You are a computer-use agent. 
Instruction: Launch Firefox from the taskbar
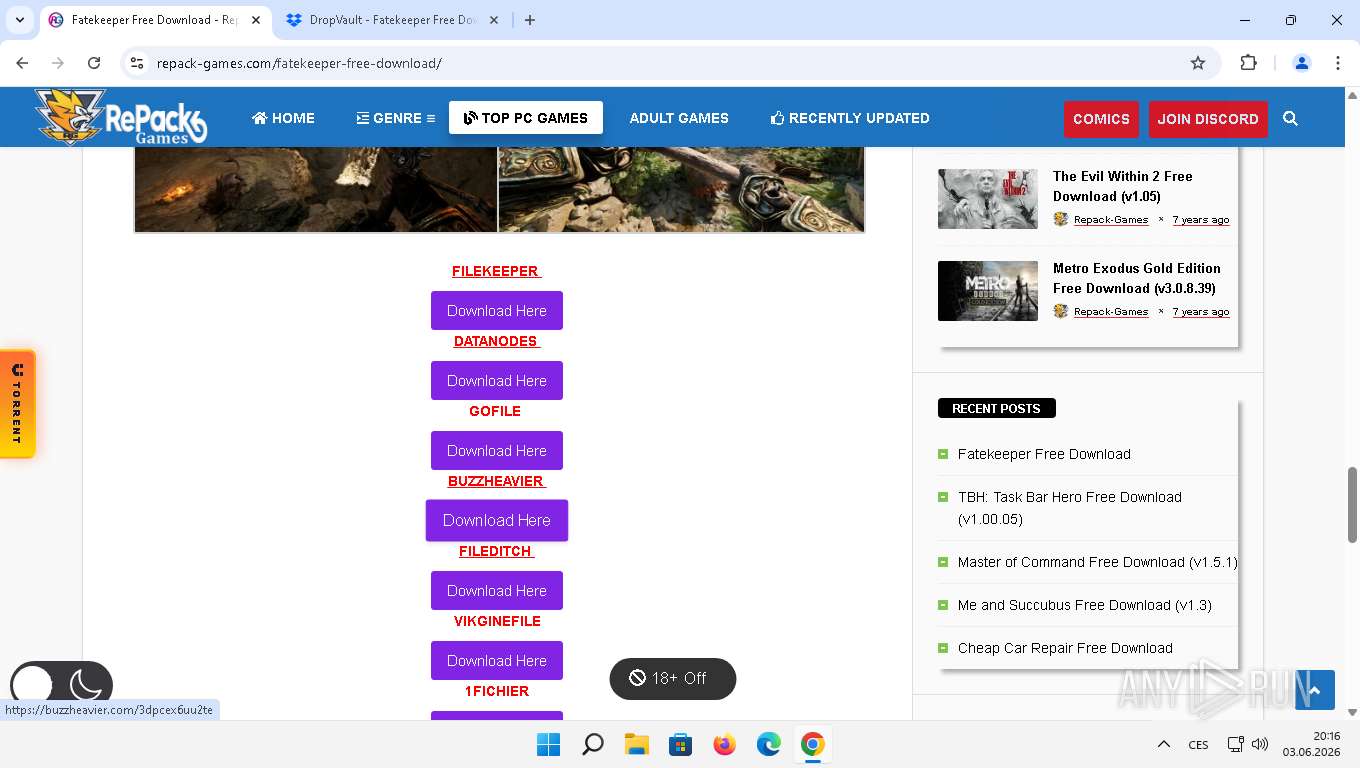(725, 744)
